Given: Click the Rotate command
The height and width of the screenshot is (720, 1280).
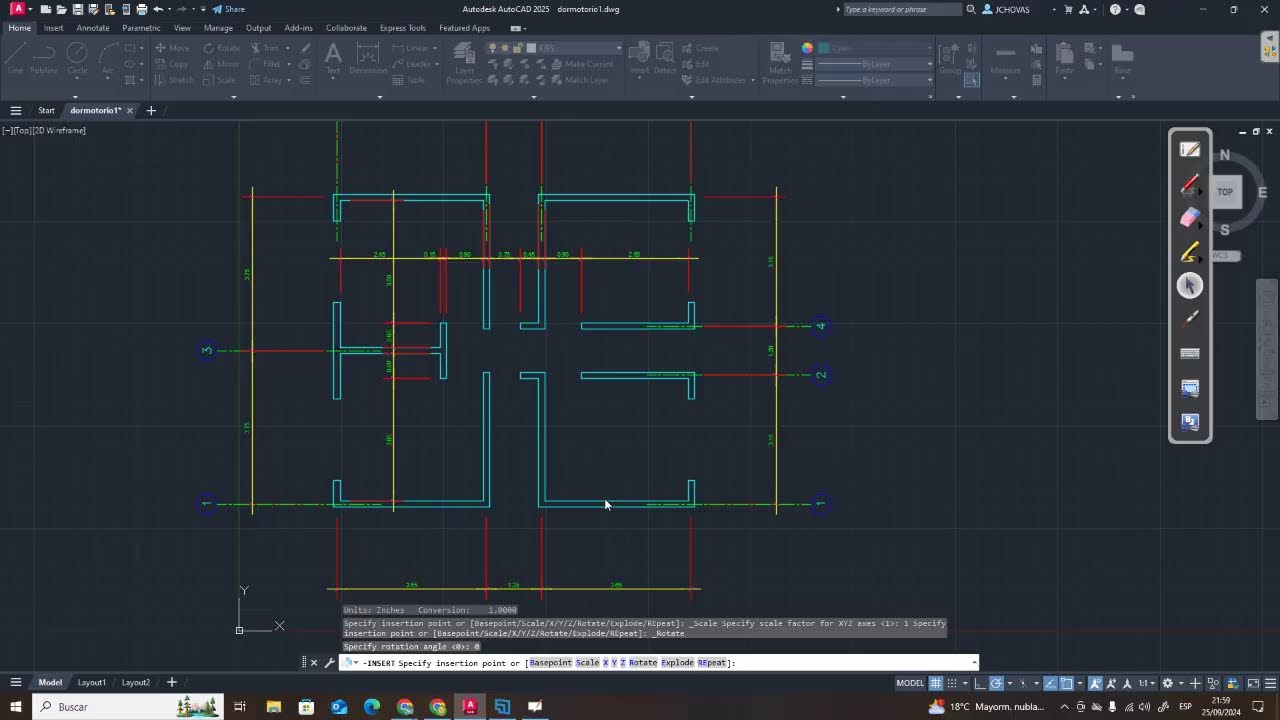Looking at the screenshot, I should click(221, 48).
